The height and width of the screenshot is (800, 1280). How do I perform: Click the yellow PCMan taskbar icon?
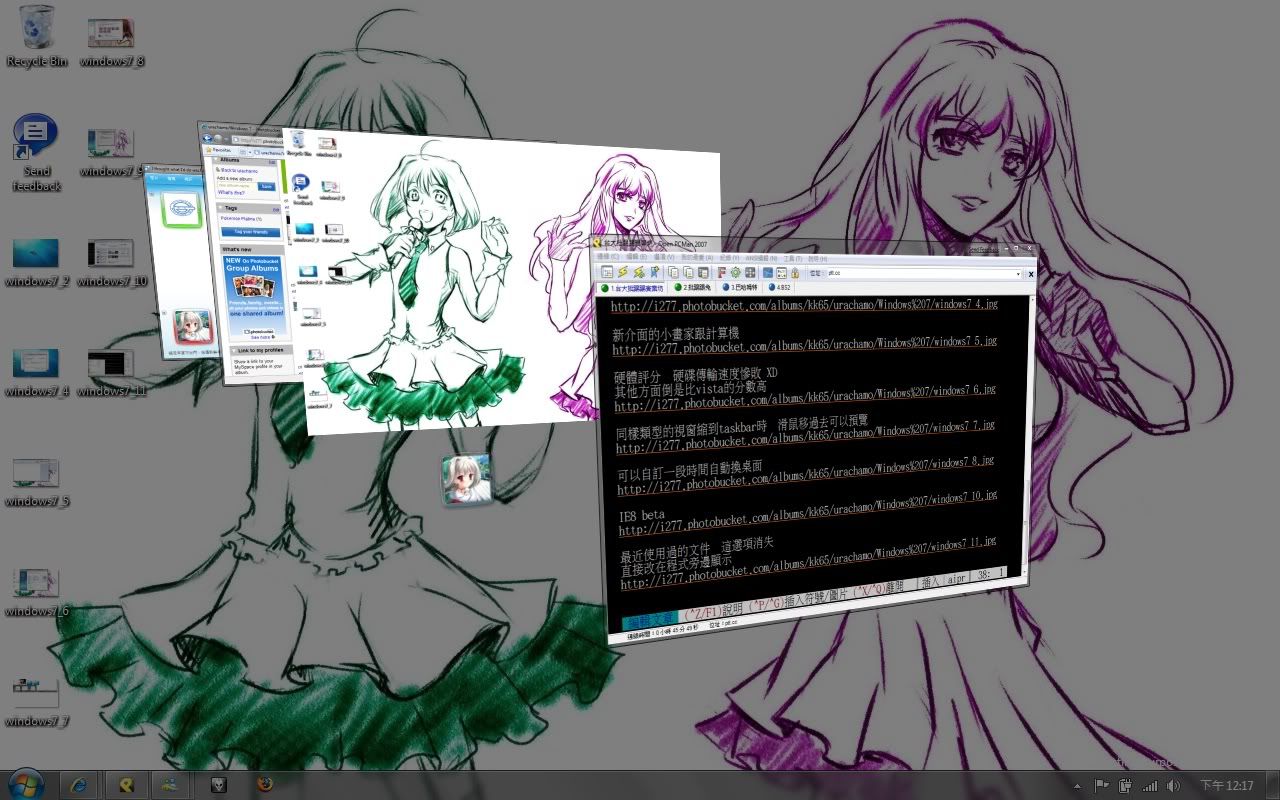pos(126,784)
